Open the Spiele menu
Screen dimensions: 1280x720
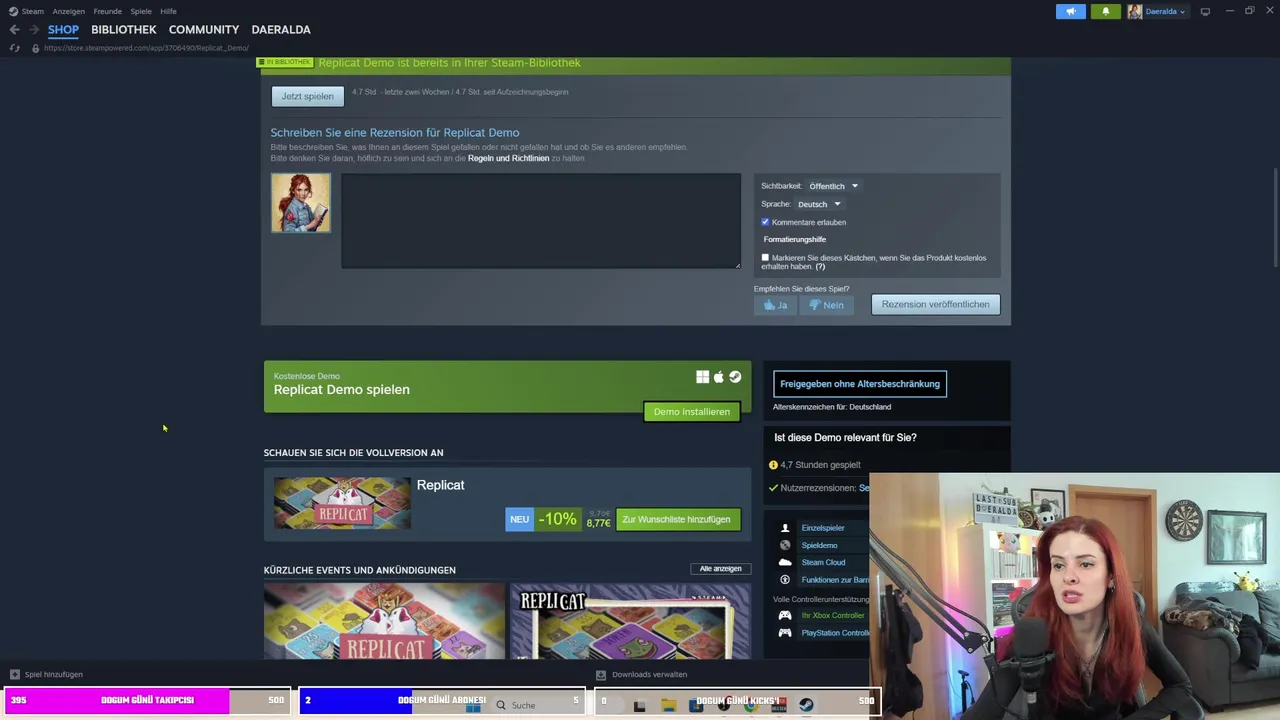[141, 11]
